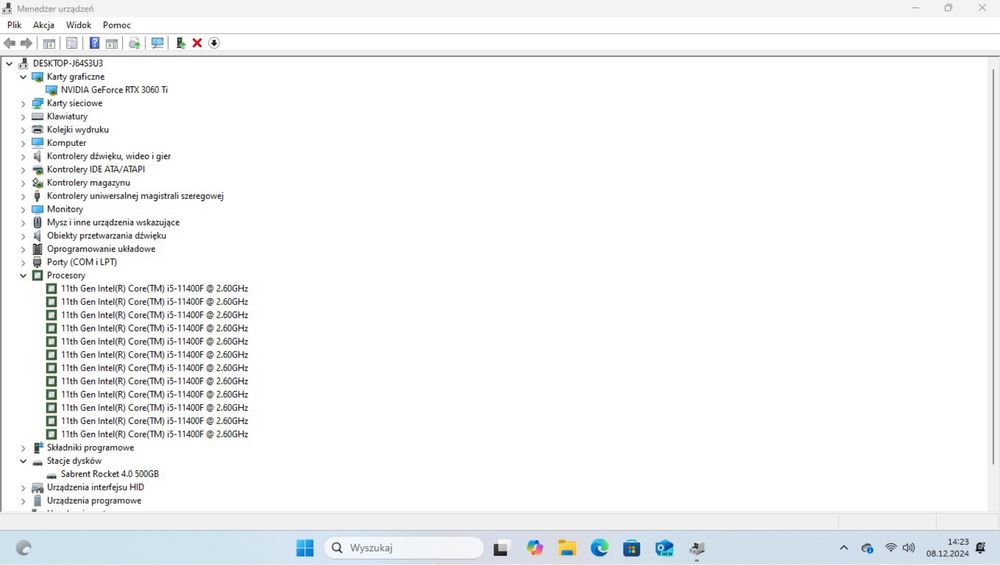Click the Back arrow in the toolbar
The image size is (1000, 565).
10,43
